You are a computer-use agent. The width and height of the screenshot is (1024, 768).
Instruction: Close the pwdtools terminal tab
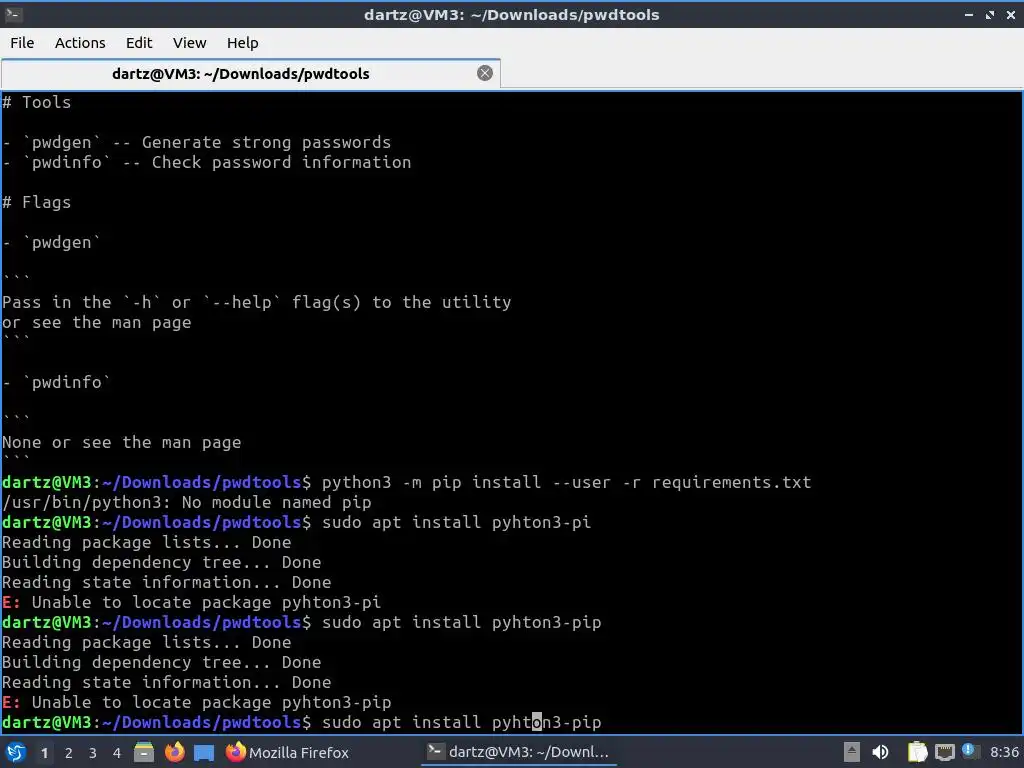click(485, 73)
